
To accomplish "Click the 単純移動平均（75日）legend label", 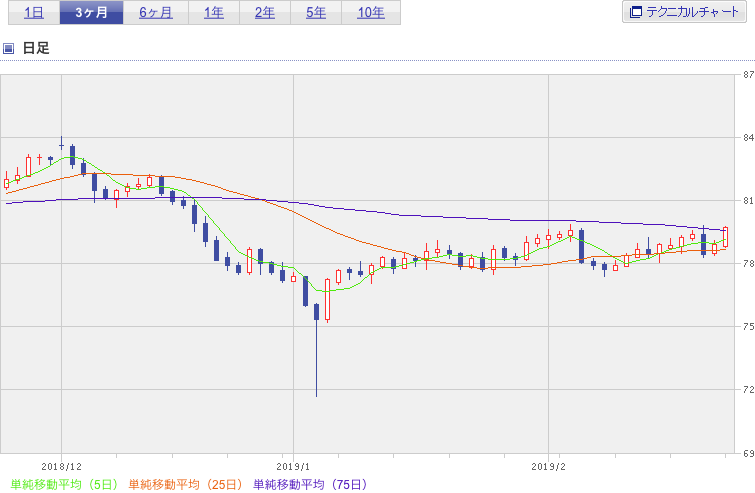I will click(x=311, y=484).
